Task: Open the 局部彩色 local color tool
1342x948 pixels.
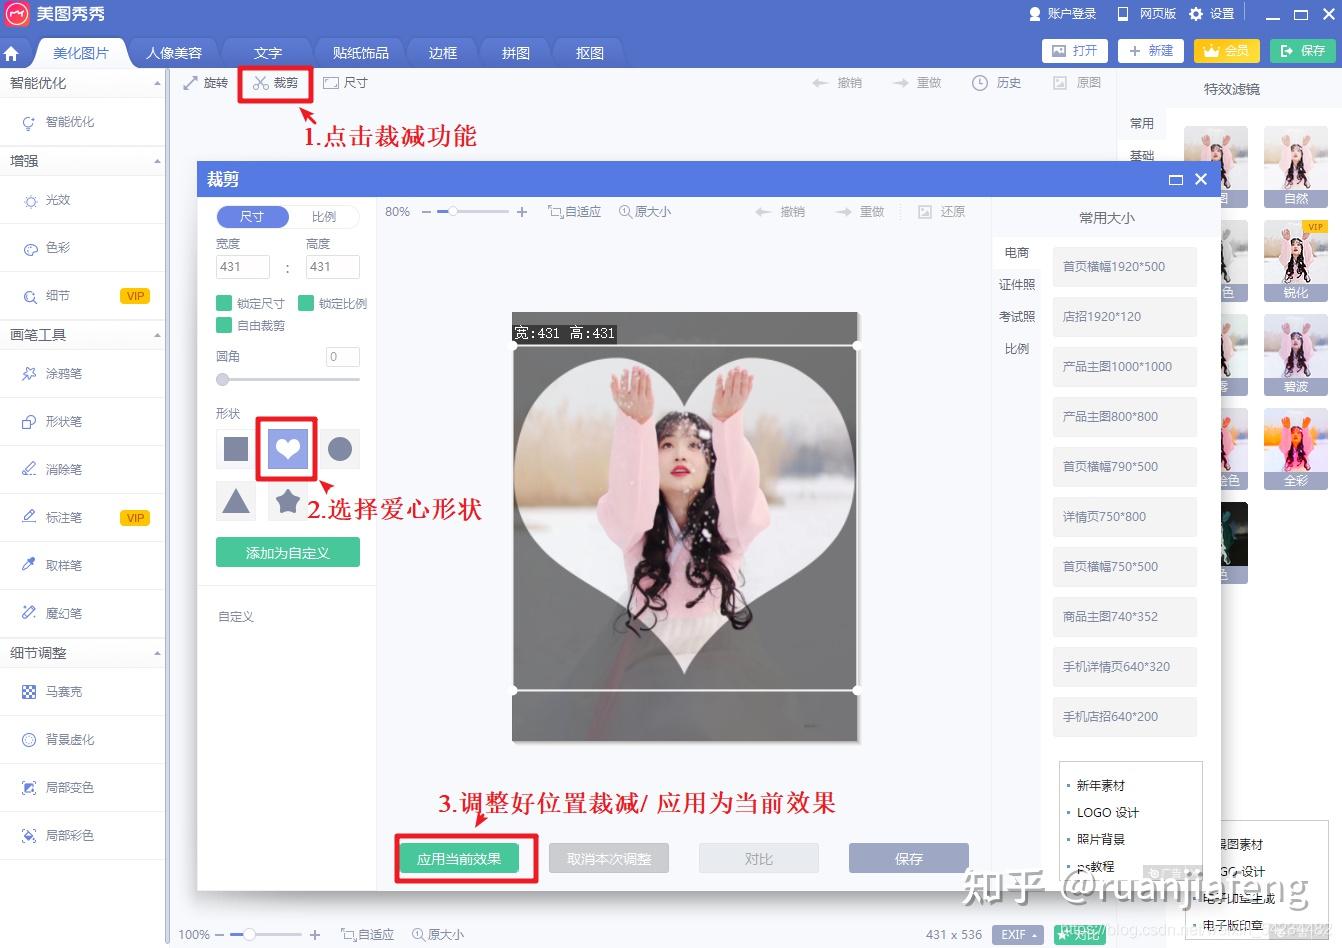Action: [82, 836]
